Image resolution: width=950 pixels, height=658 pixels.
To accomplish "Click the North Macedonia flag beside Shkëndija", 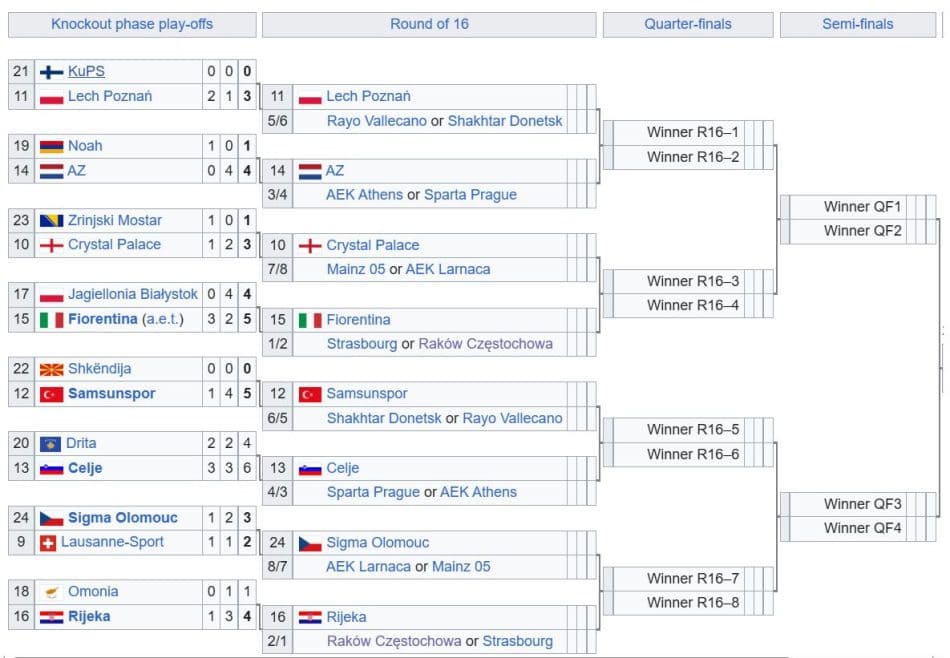I will [51, 369].
